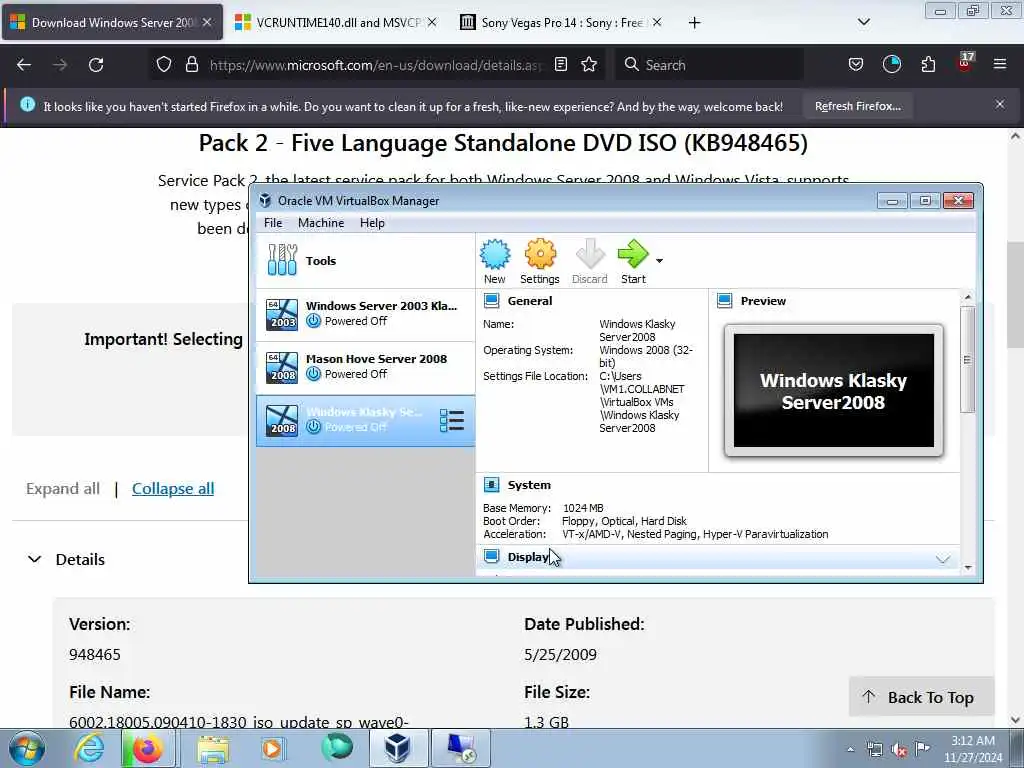Open File menu in VirtualBox Manager
The width and height of the screenshot is (1024, 768).
[273, 223]
